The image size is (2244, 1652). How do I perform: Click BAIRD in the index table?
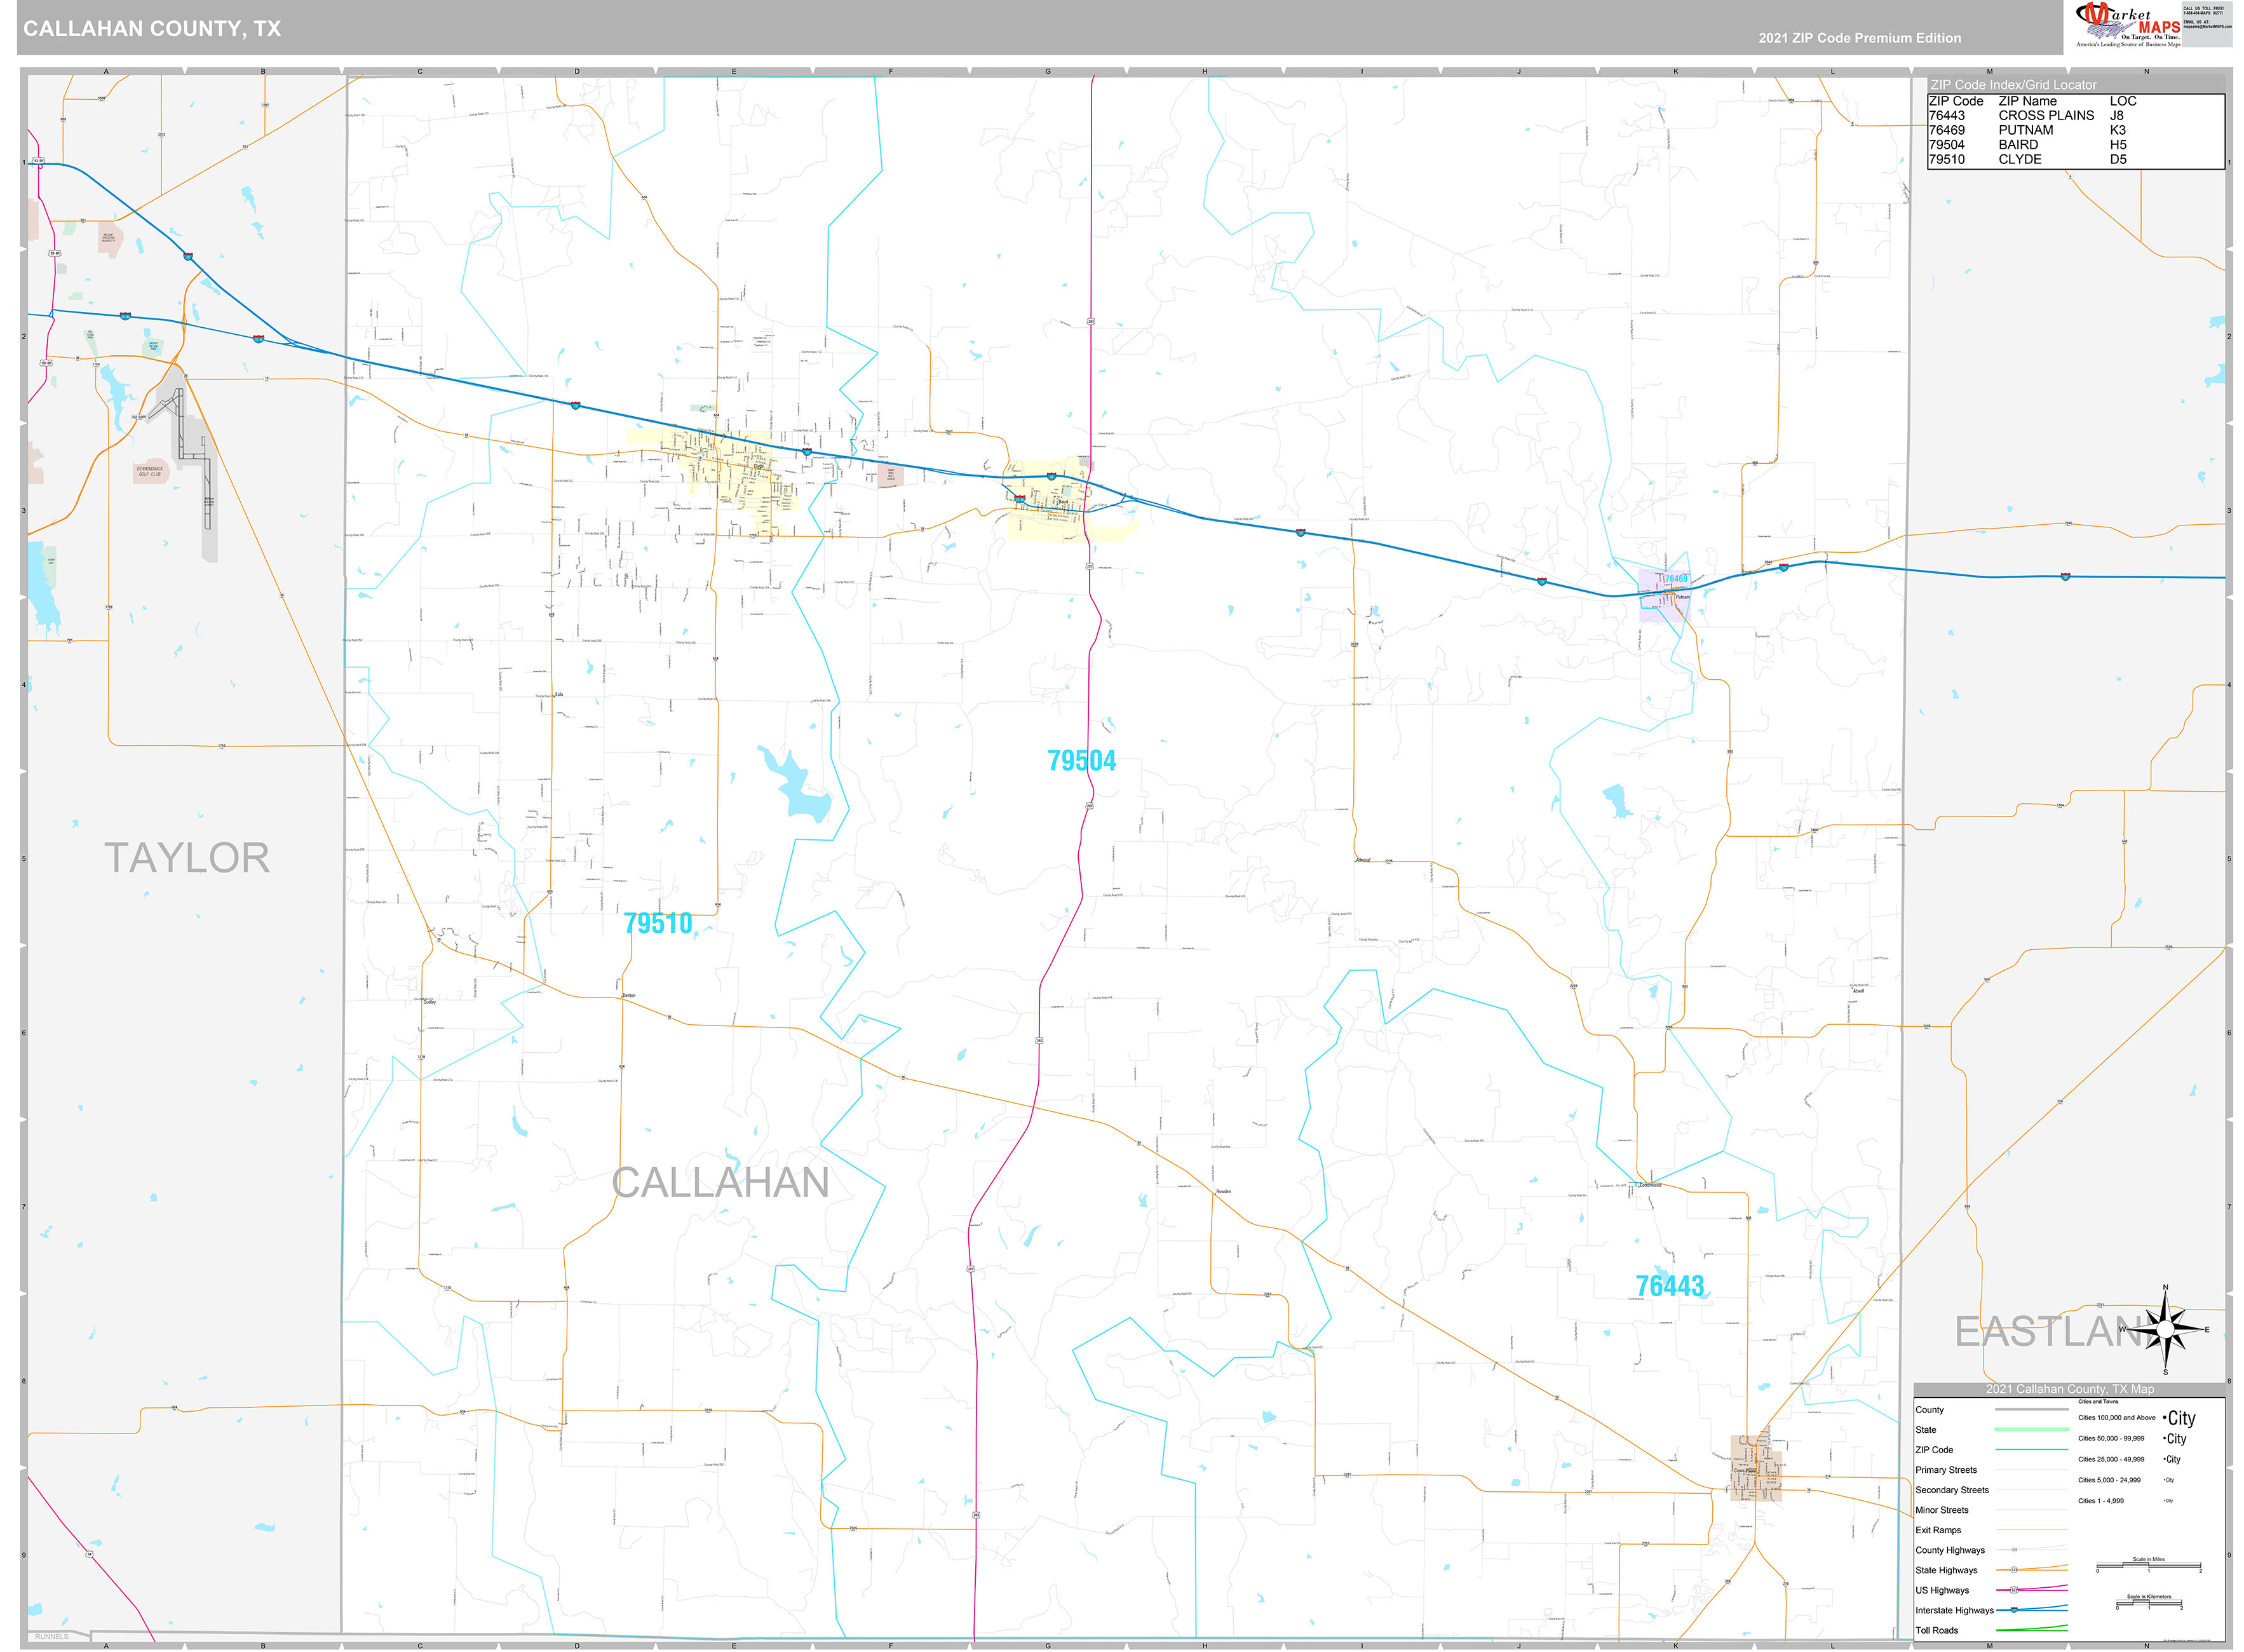(x=2018, y=145)
